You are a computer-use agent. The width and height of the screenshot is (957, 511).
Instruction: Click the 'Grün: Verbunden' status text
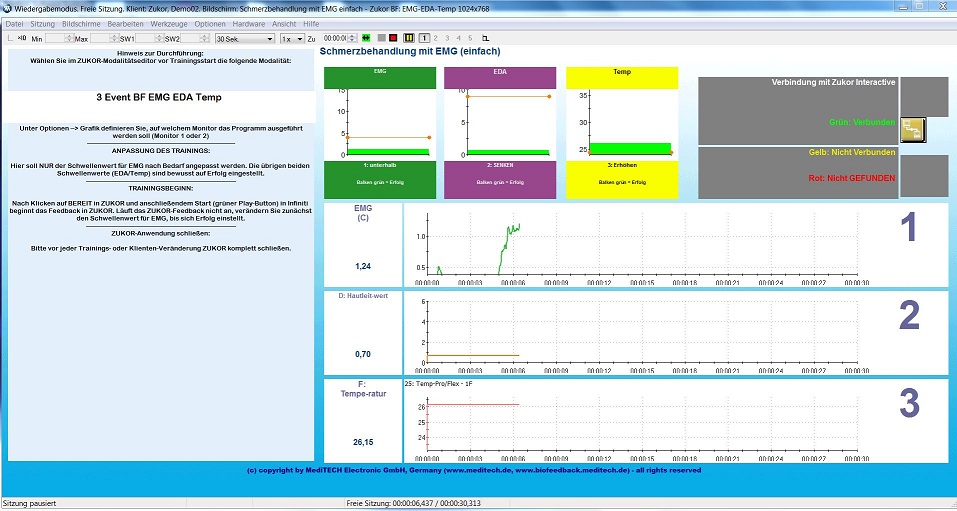[862, 122]
